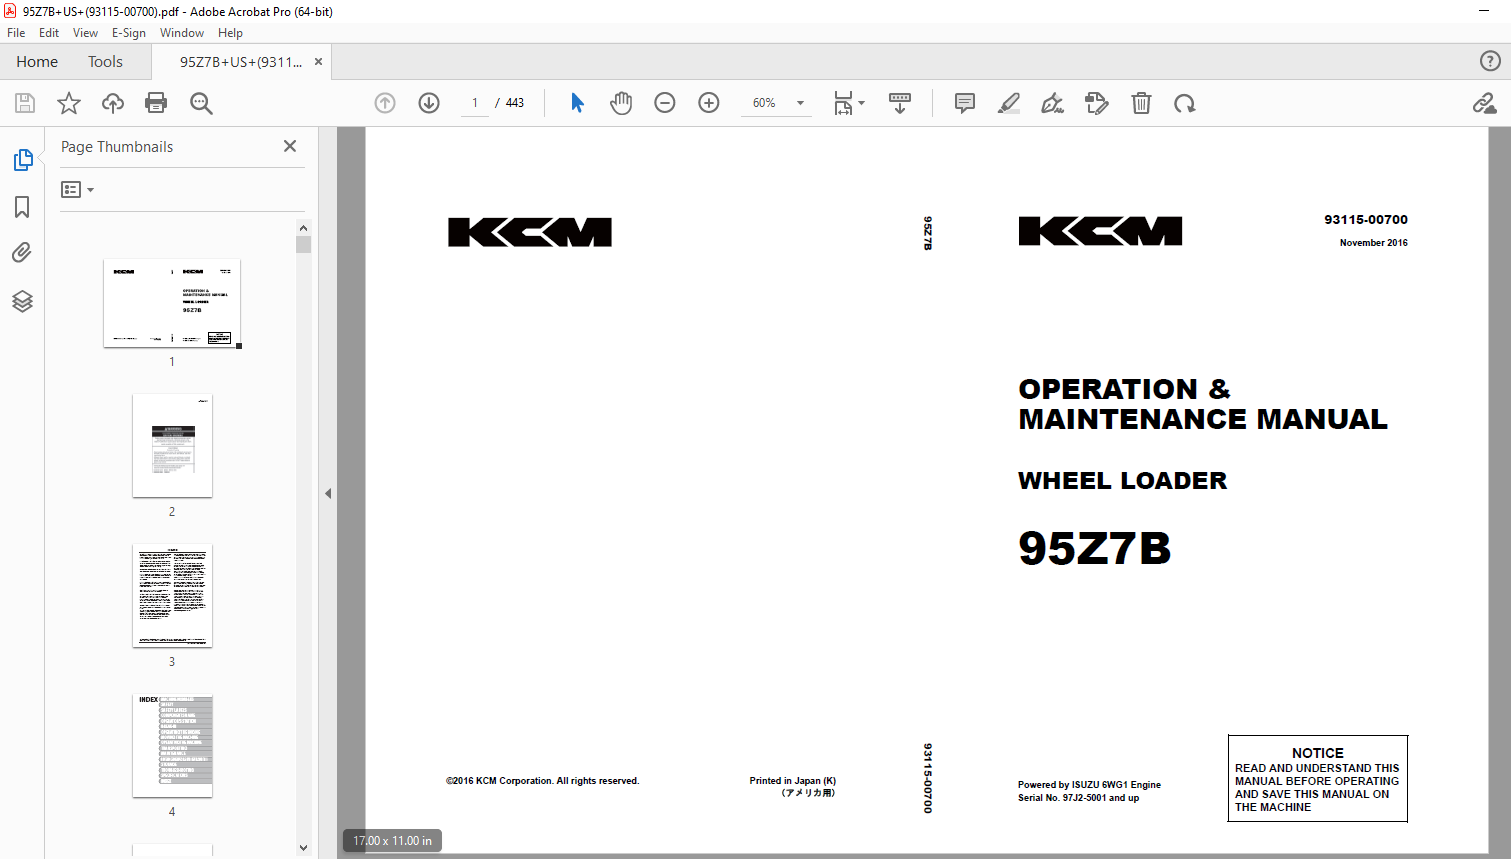Viewport: 1511px width, 859px height.
Task: Add a sticky note comment
Action: click(x=965, y=103)
